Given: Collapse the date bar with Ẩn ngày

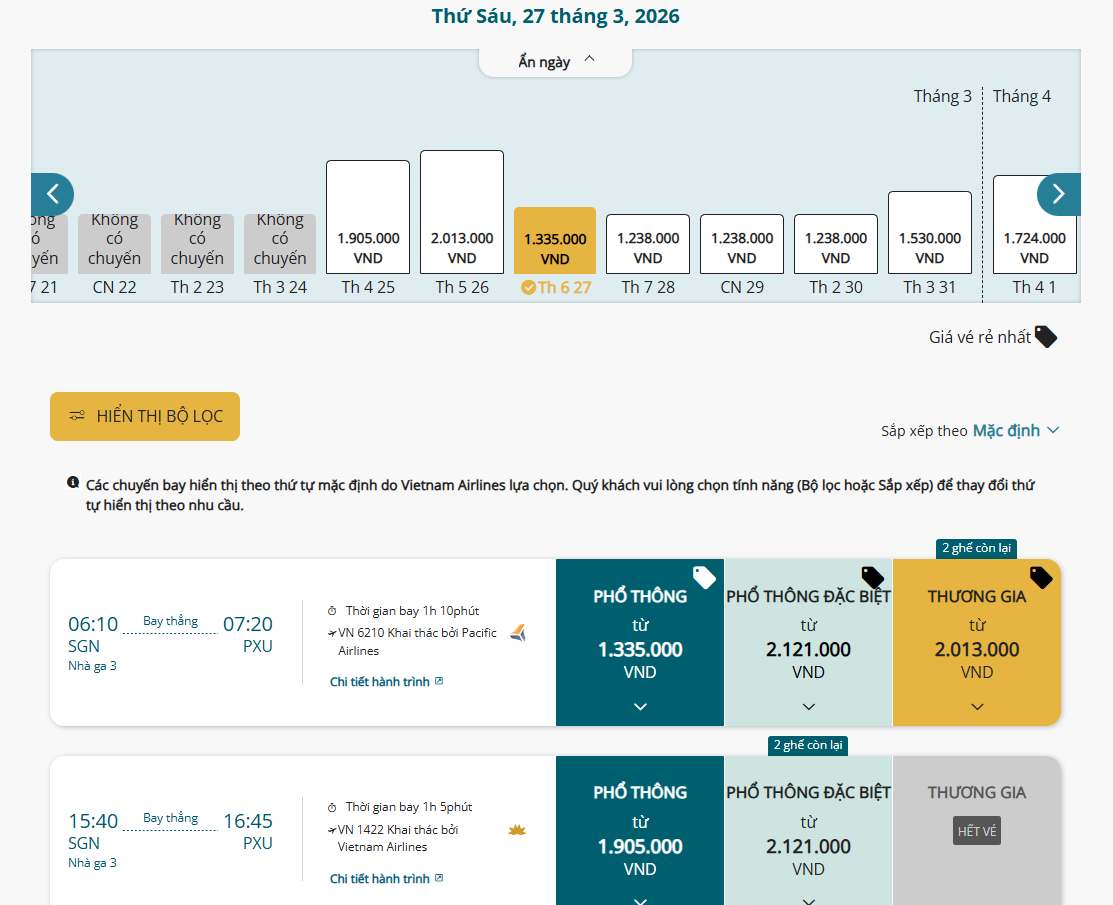Looking at the screenshot, I should point(556,61).
